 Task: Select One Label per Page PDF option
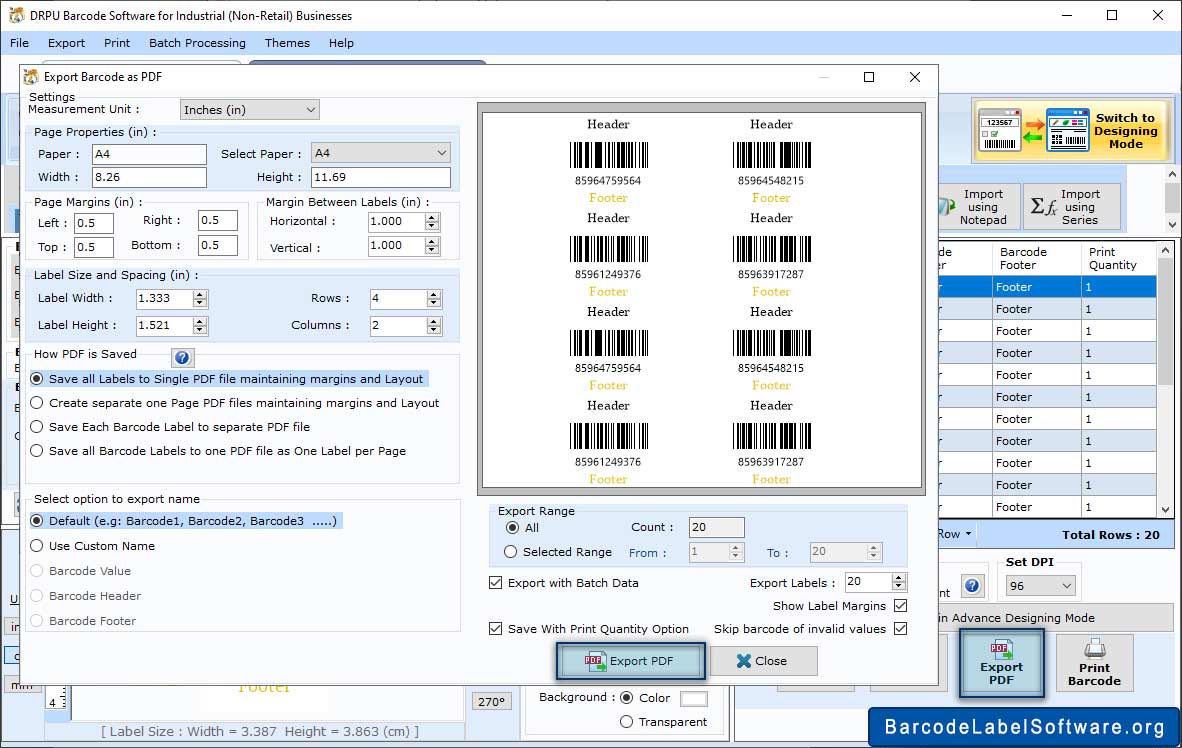click(x=36, y=451)
